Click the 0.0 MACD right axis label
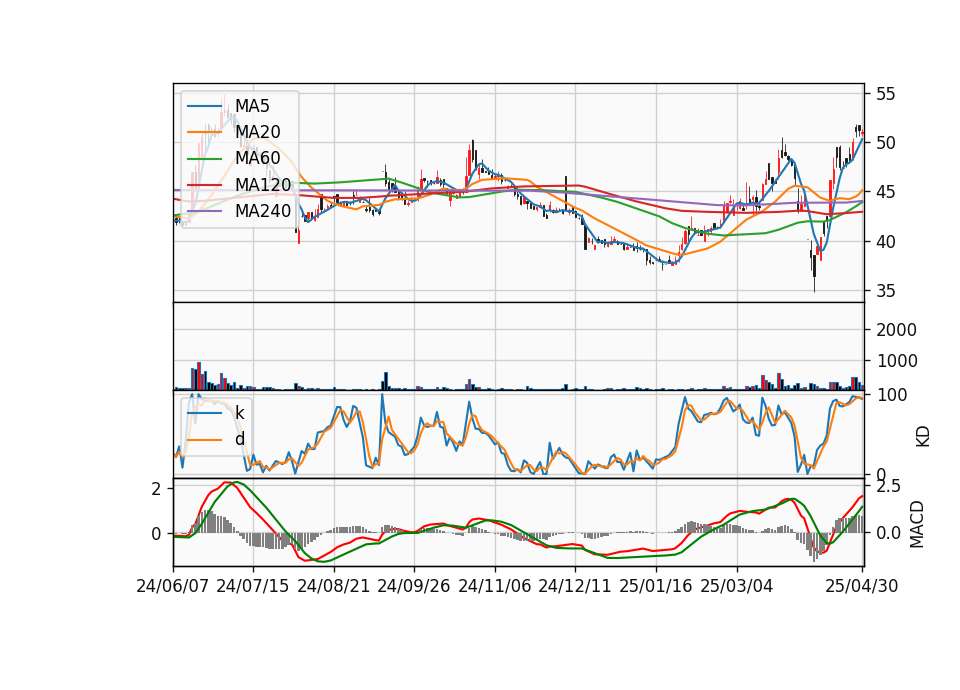 coord(889,533)
